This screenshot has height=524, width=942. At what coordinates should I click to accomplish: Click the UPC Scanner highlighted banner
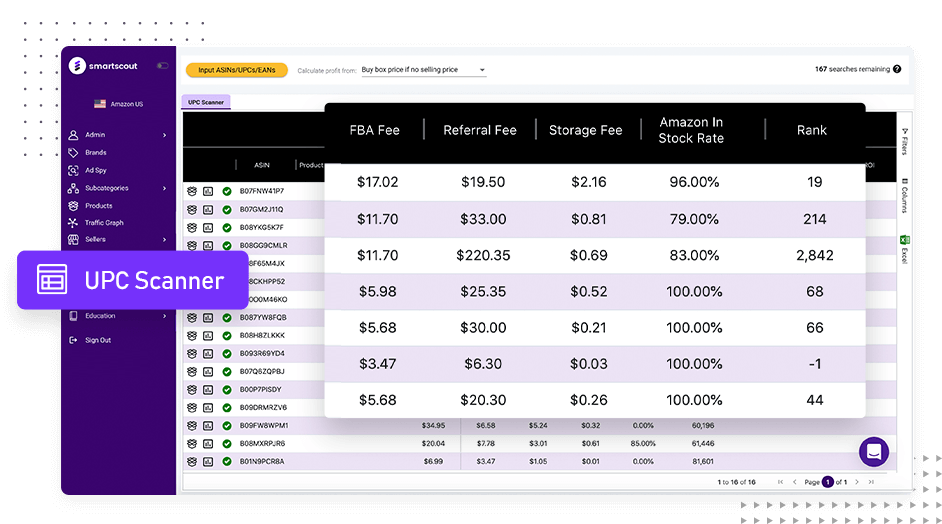pos(133,280)
